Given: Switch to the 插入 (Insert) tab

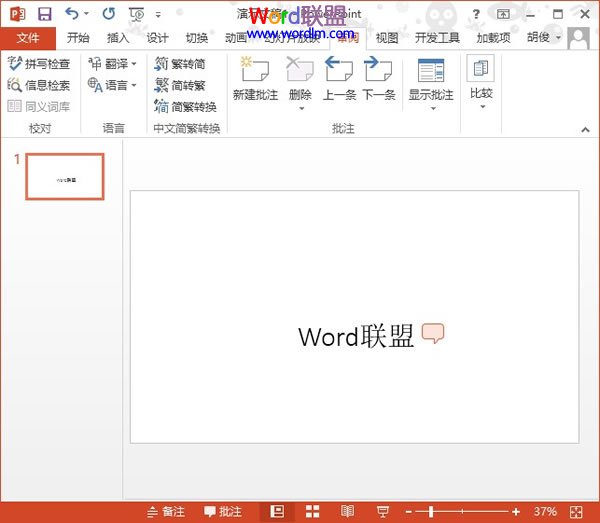Looking at the screenshot, I should [x=118, y=38].
